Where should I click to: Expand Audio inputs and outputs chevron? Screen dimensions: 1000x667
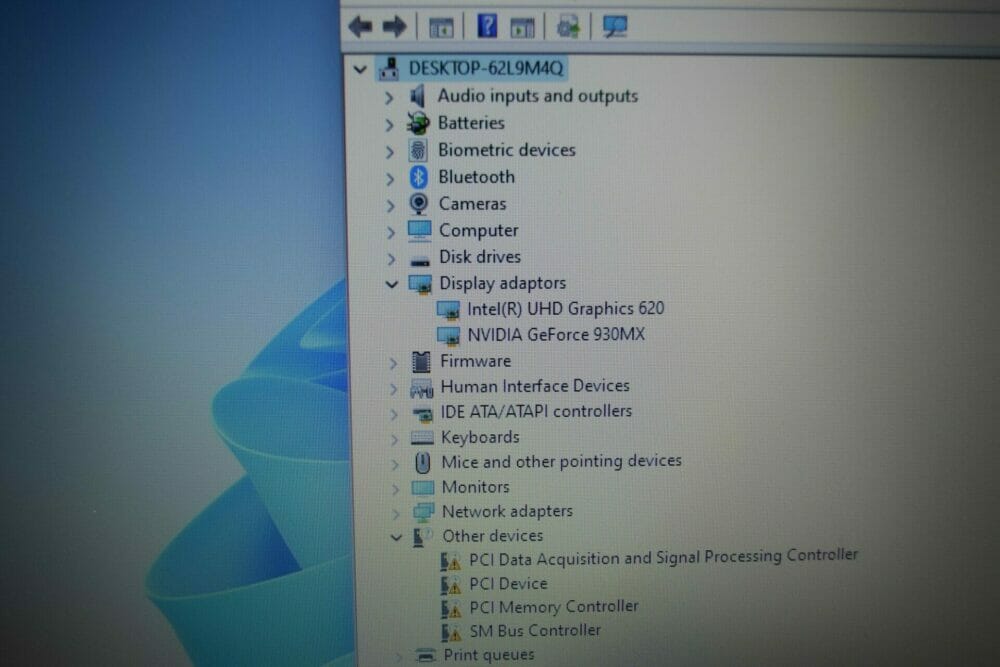click(389, 98)
